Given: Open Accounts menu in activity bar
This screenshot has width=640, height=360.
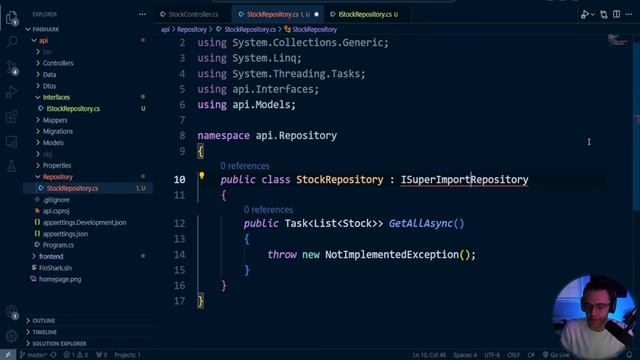Looking at the screenshot, I should pyautogui.click(x=11, y=312).
